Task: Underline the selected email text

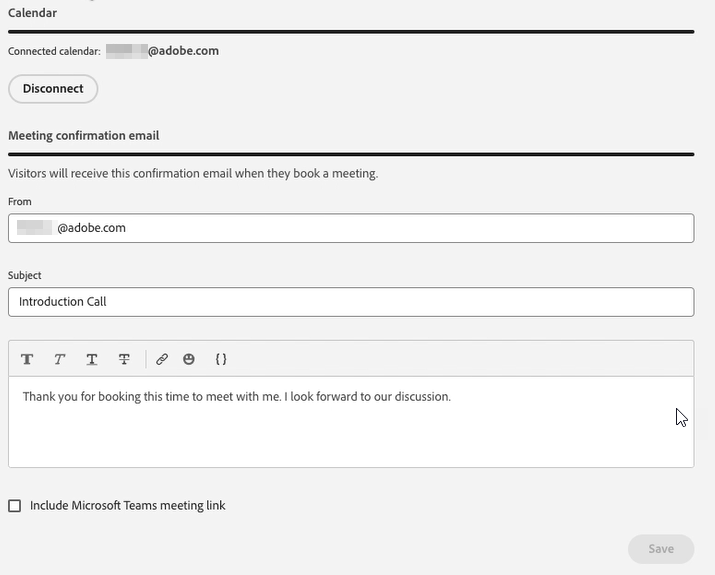Action: tap(92, 359)
